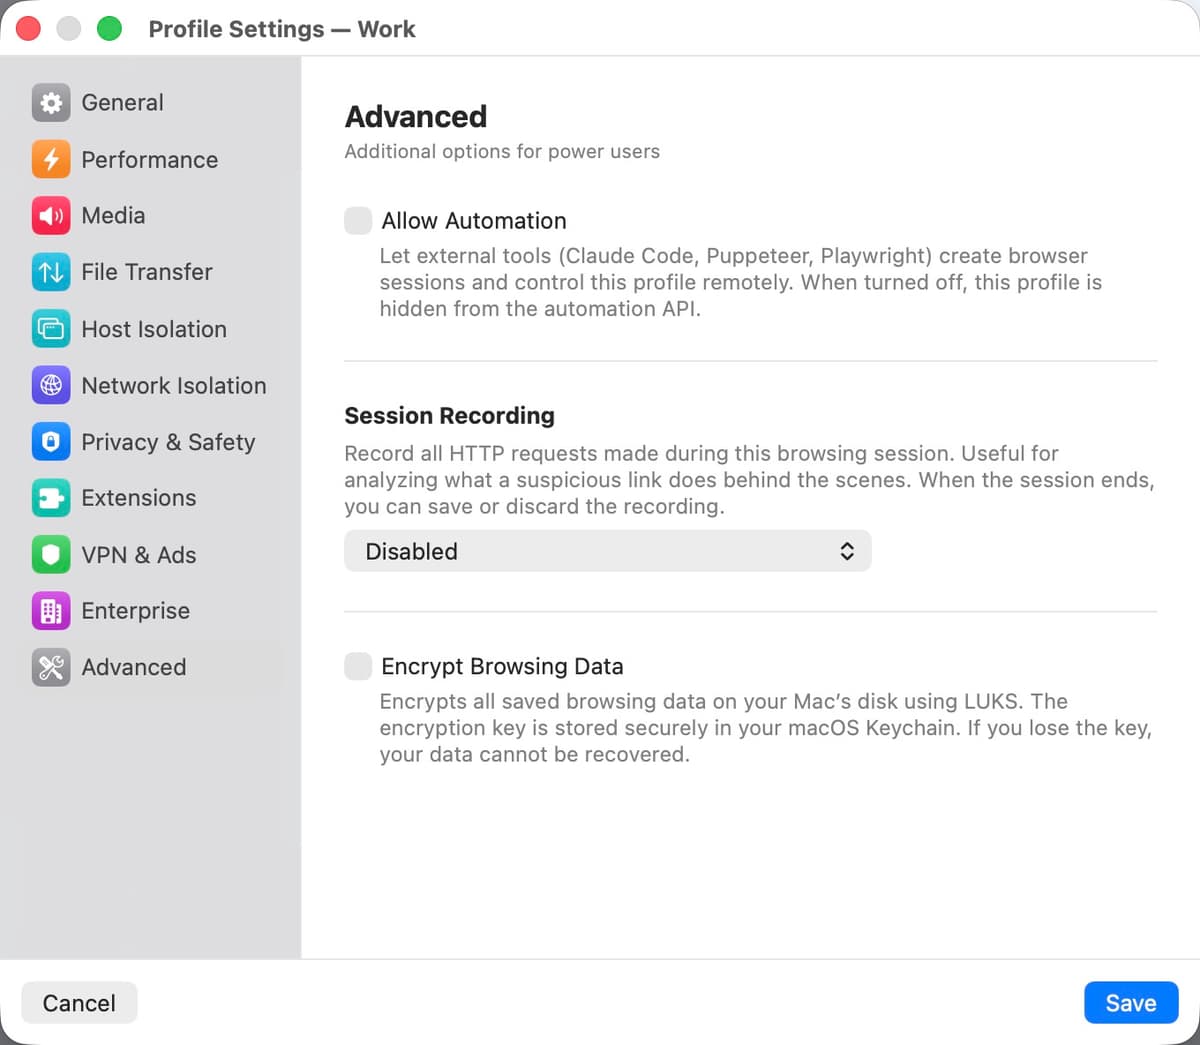
Task: Click the Privacy & Safety shield icon
Action: point(51,442)
